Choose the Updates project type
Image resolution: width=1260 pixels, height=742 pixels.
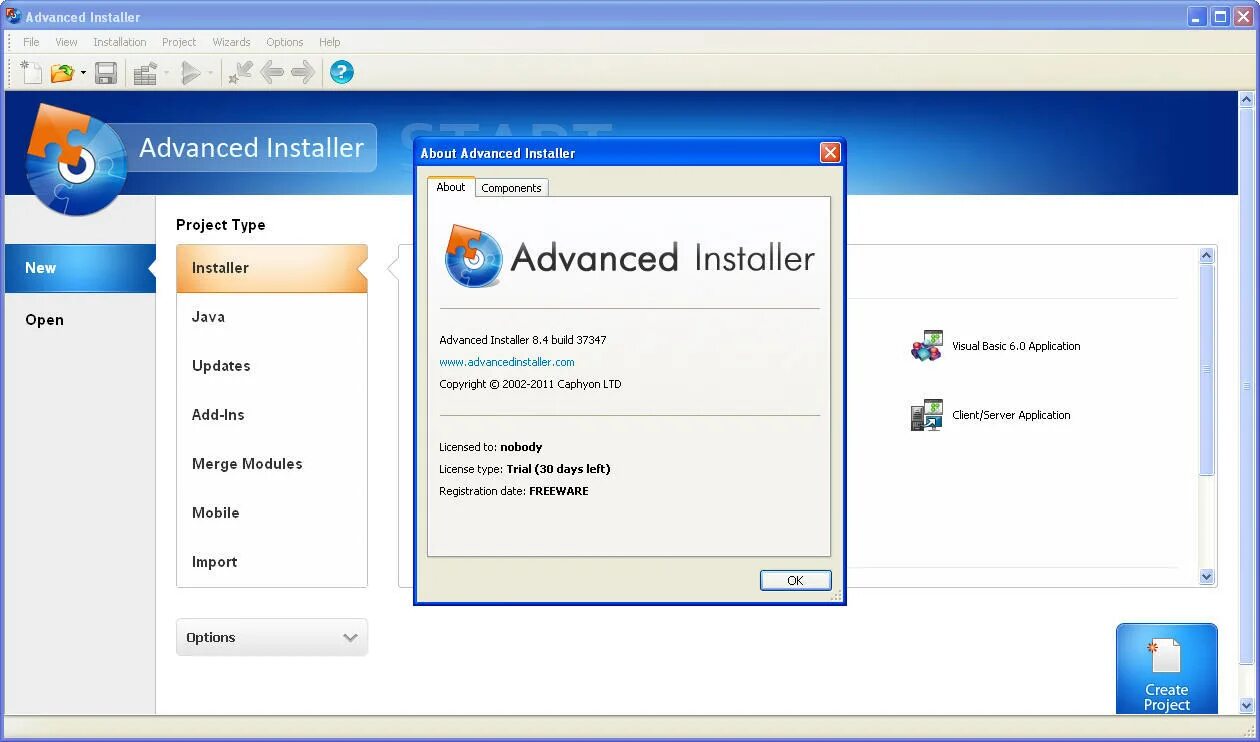[271, 366]
